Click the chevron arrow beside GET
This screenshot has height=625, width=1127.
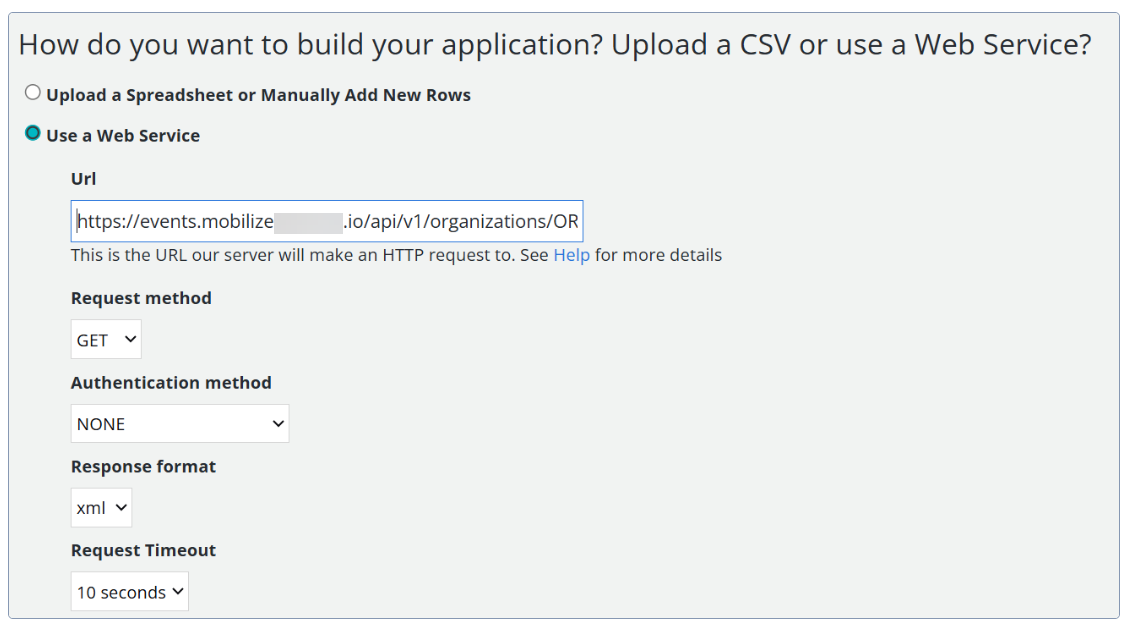point(130,339)
